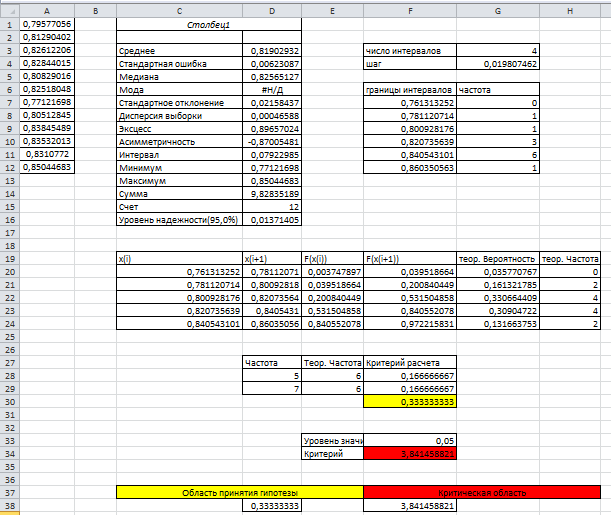Image resolution: width=611 pixels, height=515 pixels.
Task: Select column header F
Action: (410, 11)
